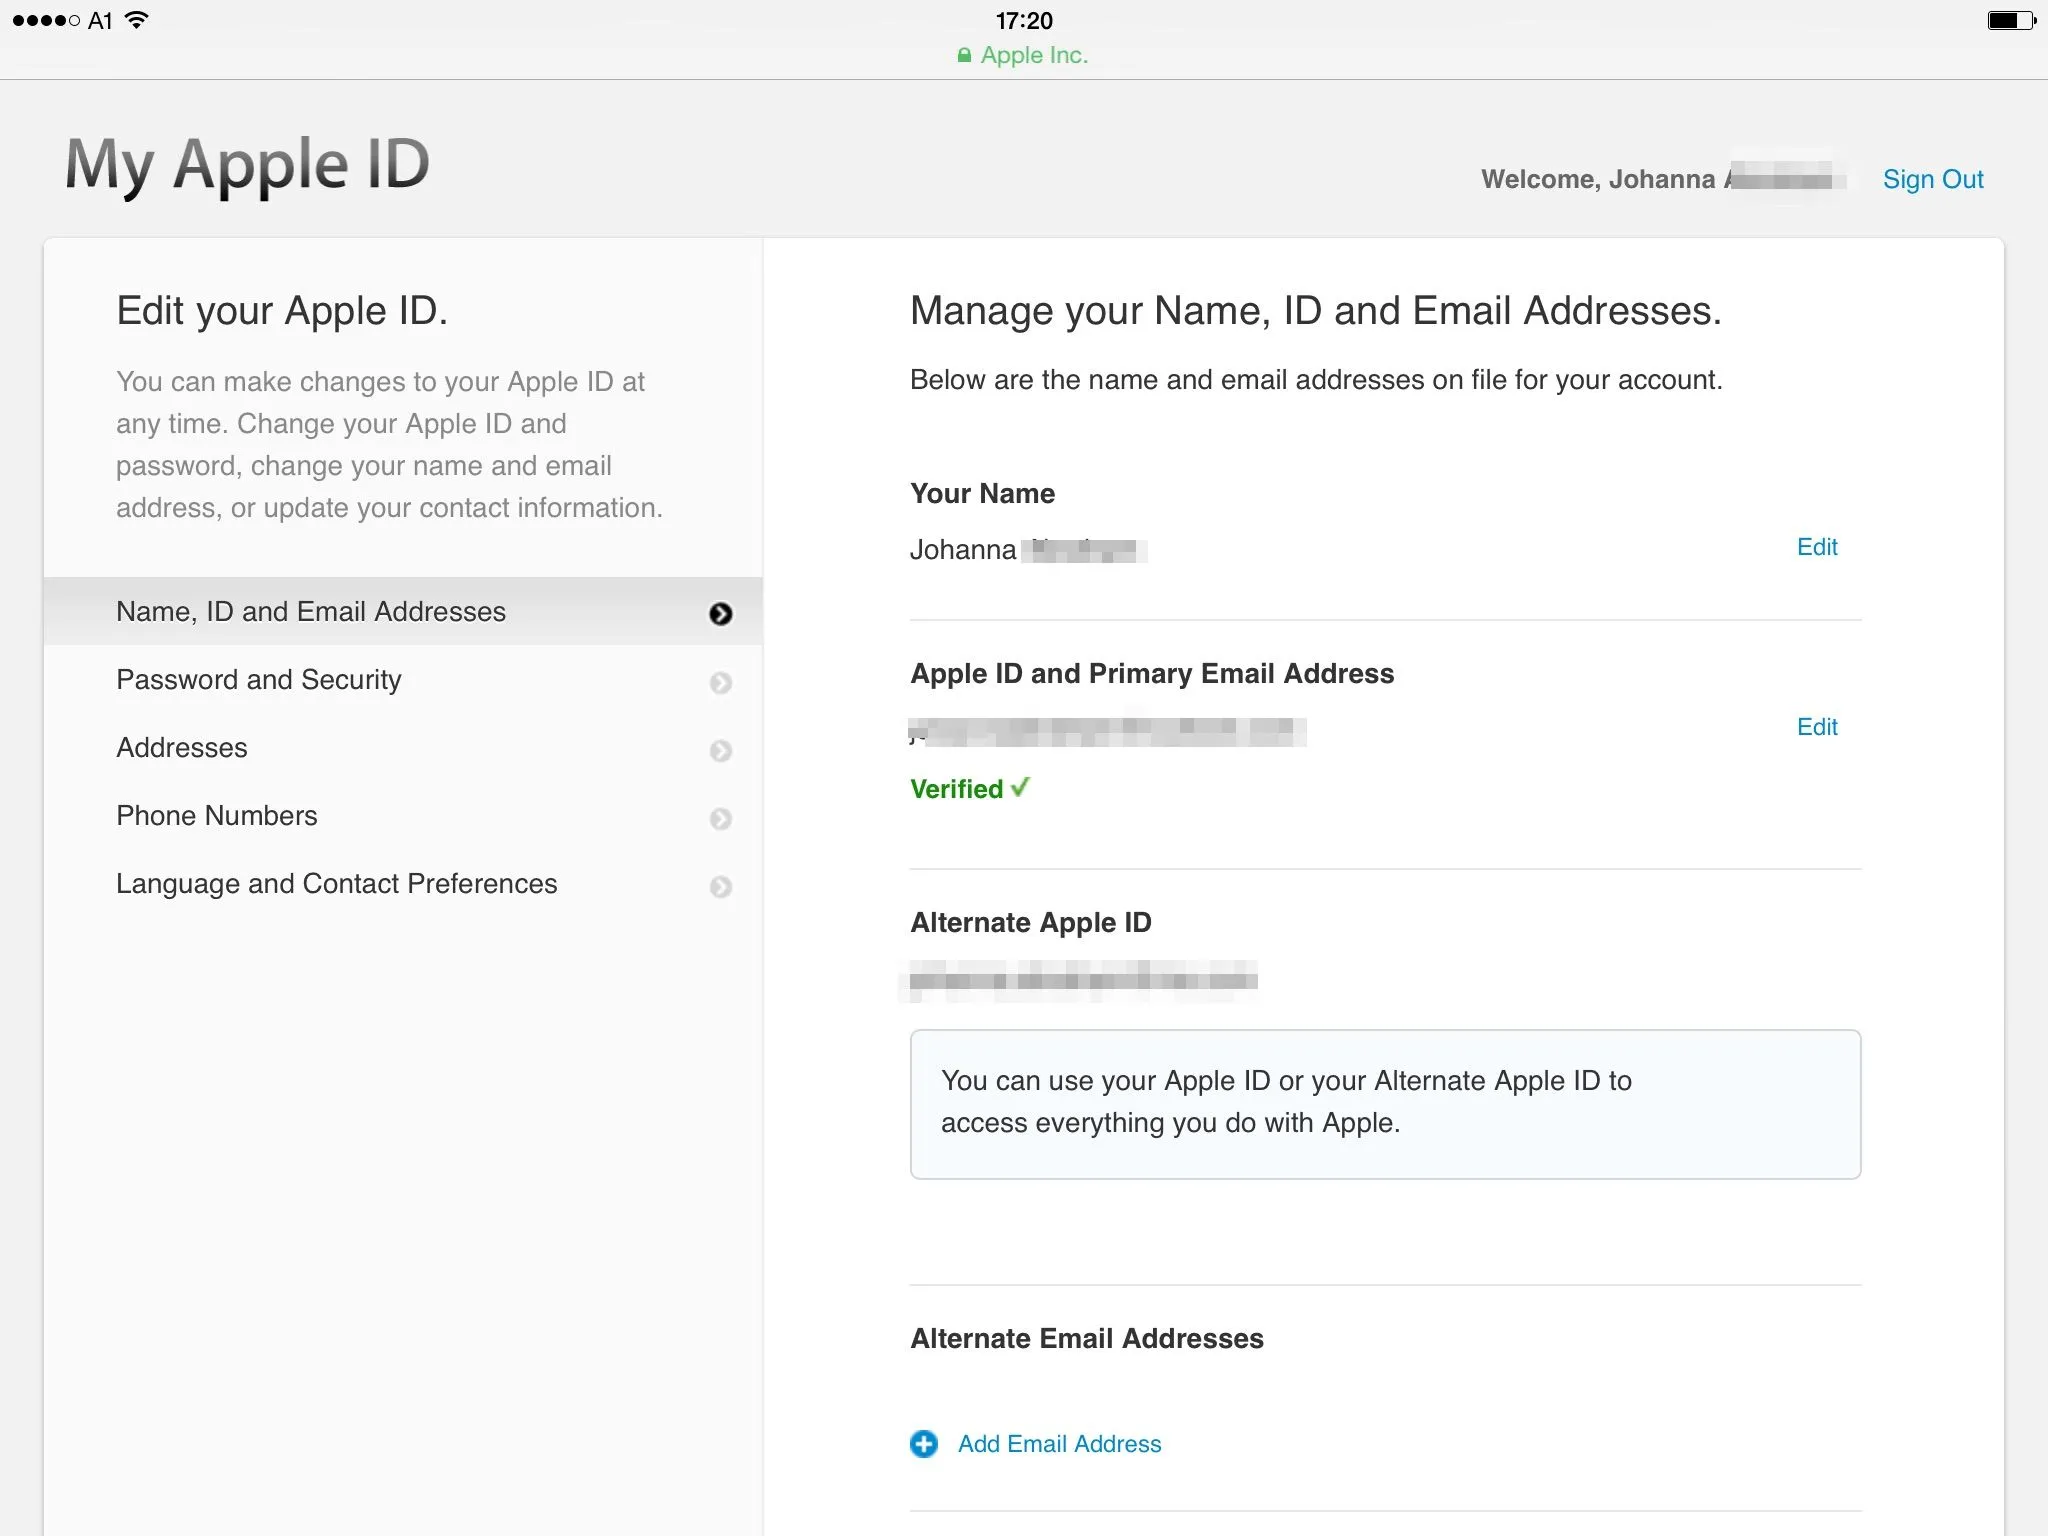This screenshot has height=1536, width=2048.
Task: Tap the Apple Inc. site name
Action: pos(1034,56)
